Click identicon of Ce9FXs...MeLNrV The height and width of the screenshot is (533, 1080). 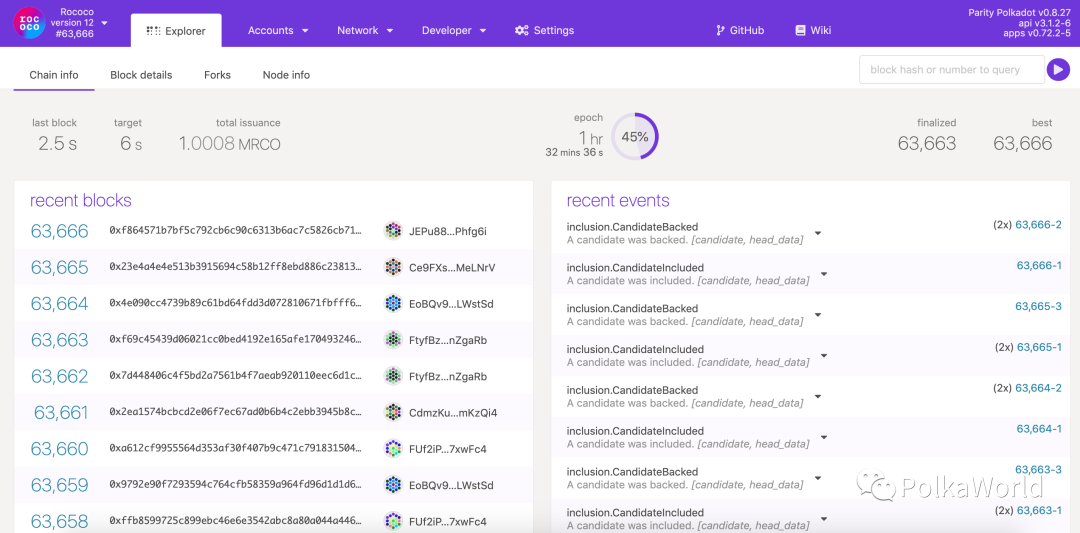click(393, 266)
